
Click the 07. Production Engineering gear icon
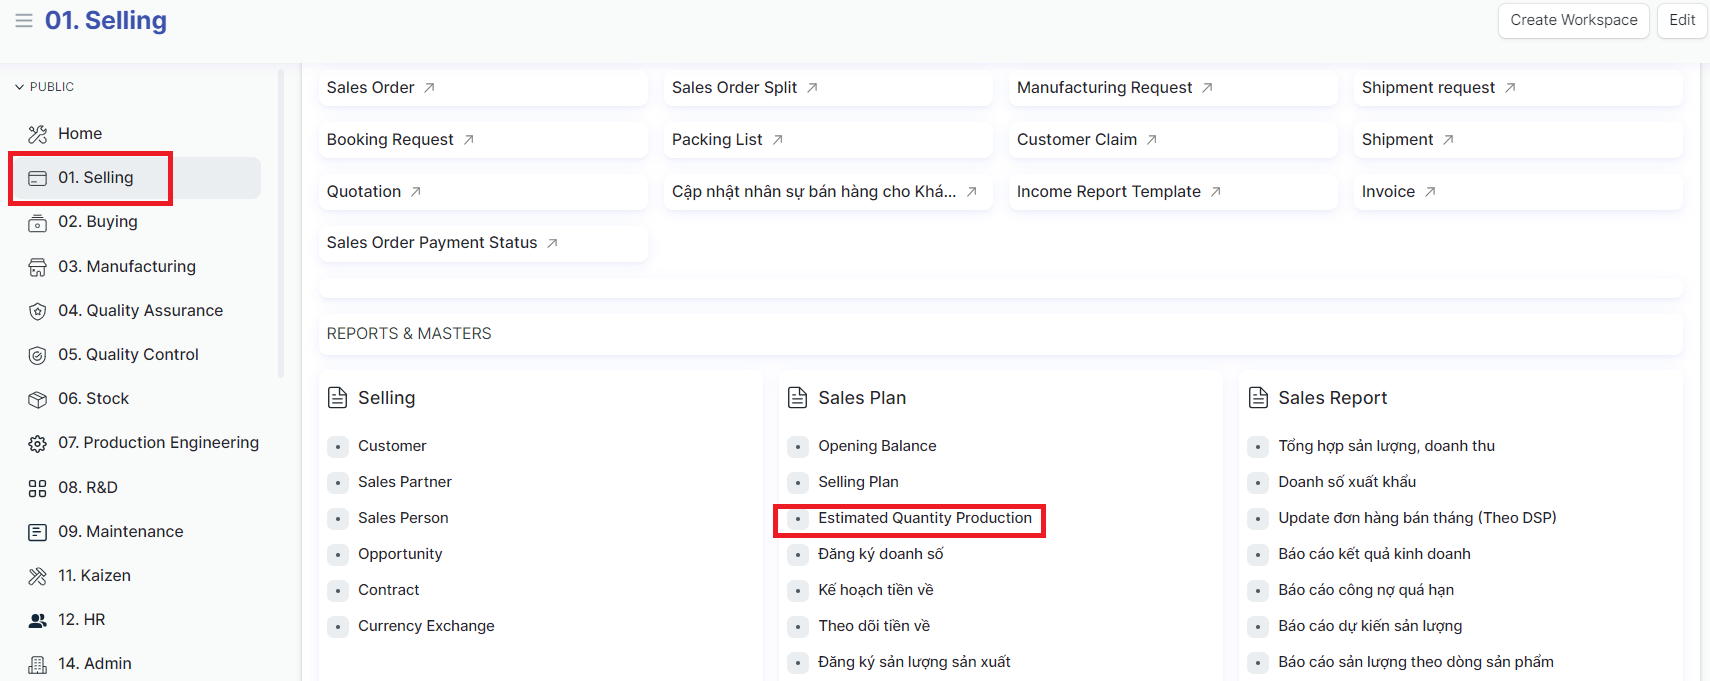[x=38, y=443]
